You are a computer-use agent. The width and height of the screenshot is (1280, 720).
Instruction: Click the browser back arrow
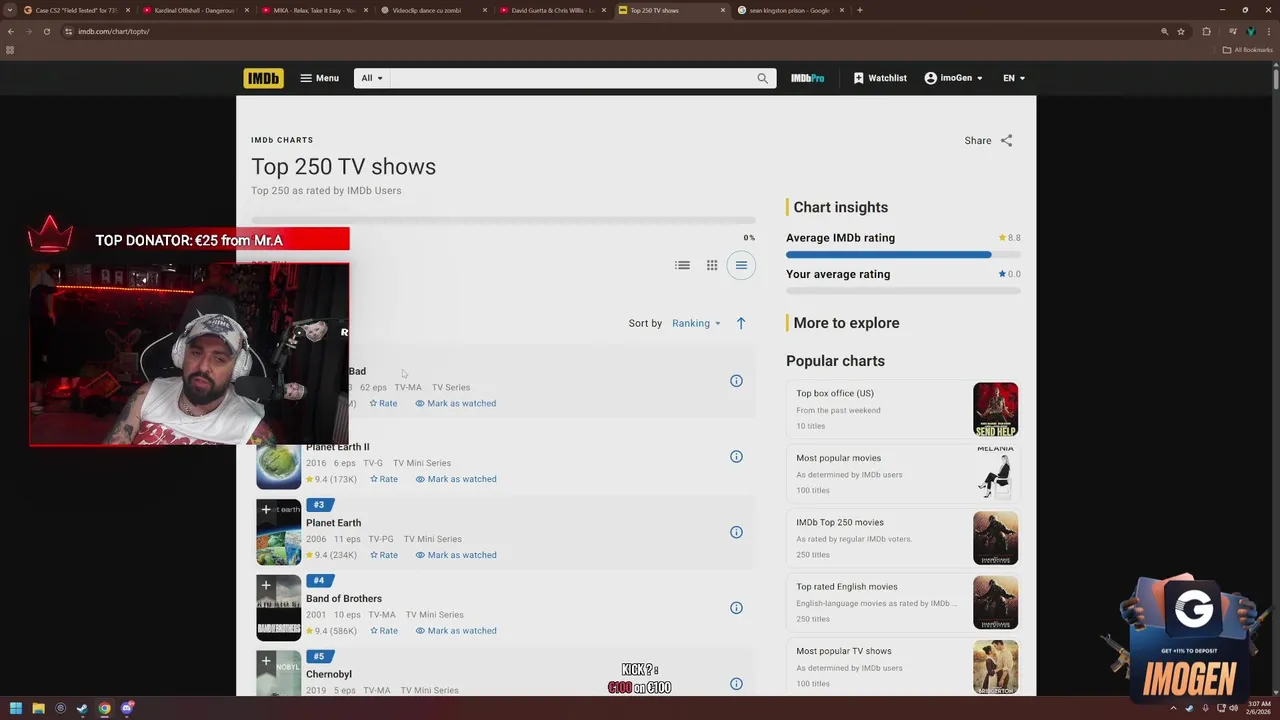[10, 31]
